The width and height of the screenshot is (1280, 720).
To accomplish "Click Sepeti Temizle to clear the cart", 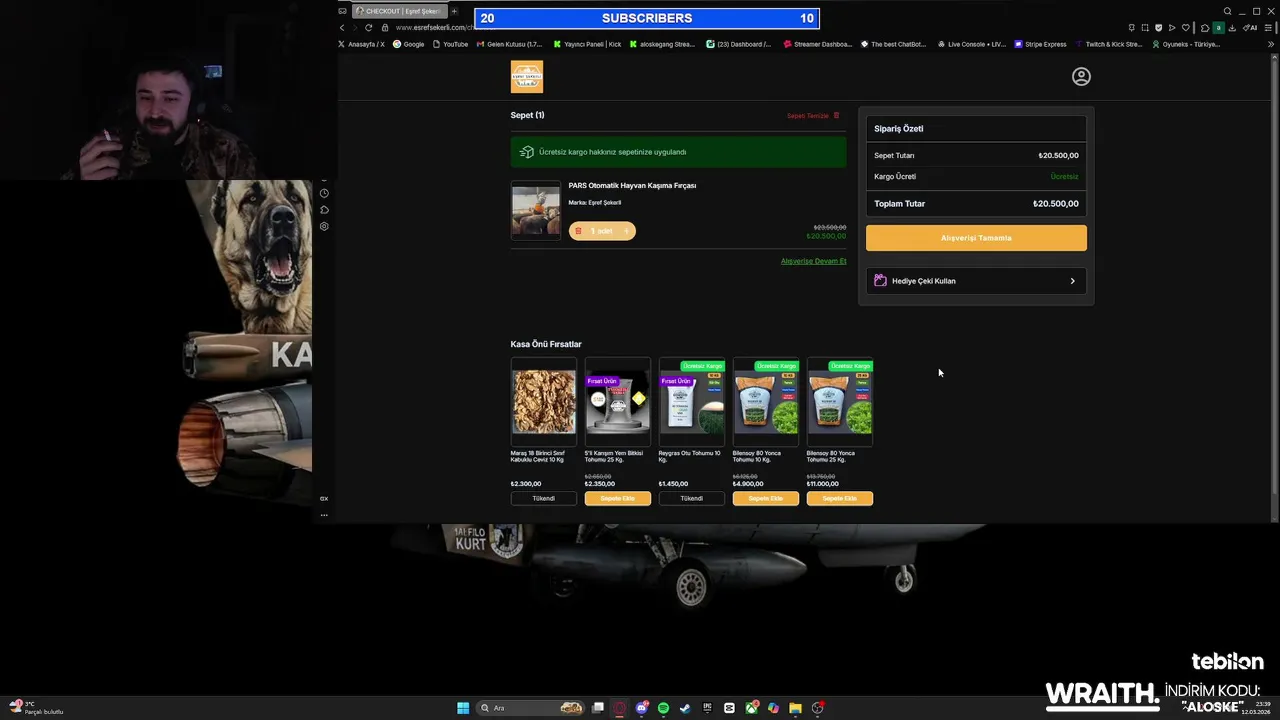I will tap(808, 116).
